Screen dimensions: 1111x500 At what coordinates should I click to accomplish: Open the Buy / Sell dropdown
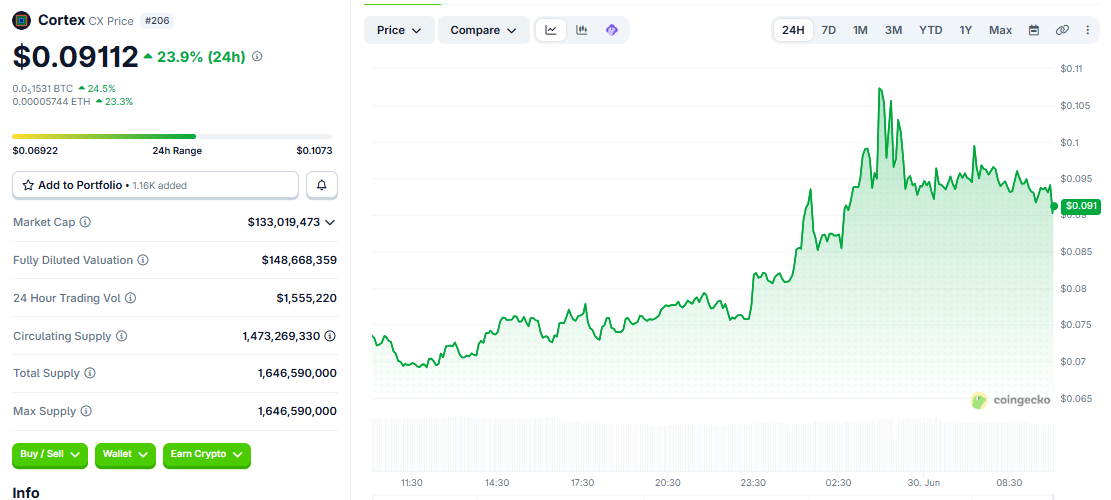(x=50, y=454)
